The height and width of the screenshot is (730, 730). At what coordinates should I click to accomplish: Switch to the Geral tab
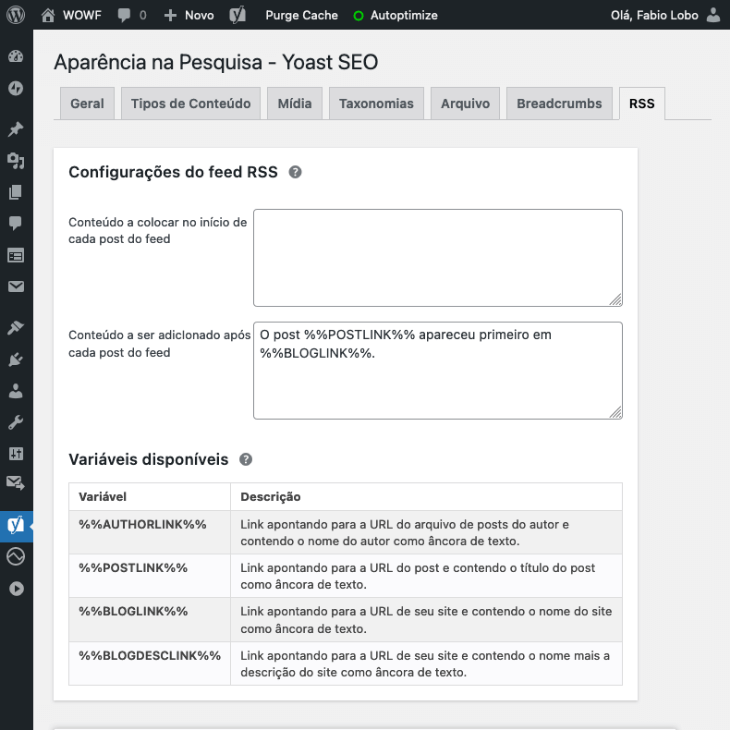pos(87,103)
